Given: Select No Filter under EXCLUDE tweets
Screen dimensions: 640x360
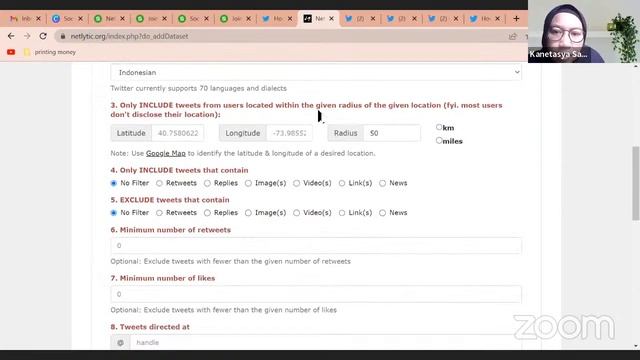Looking at the screenshot, I should pyautogui.click(x=113, y=213).
